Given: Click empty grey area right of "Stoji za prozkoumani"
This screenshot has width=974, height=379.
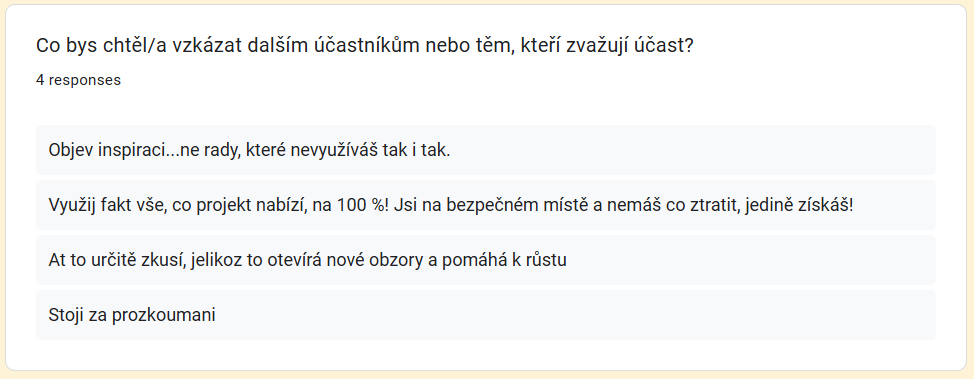Looking at the screenshot, I should click(x=575, y=315).
